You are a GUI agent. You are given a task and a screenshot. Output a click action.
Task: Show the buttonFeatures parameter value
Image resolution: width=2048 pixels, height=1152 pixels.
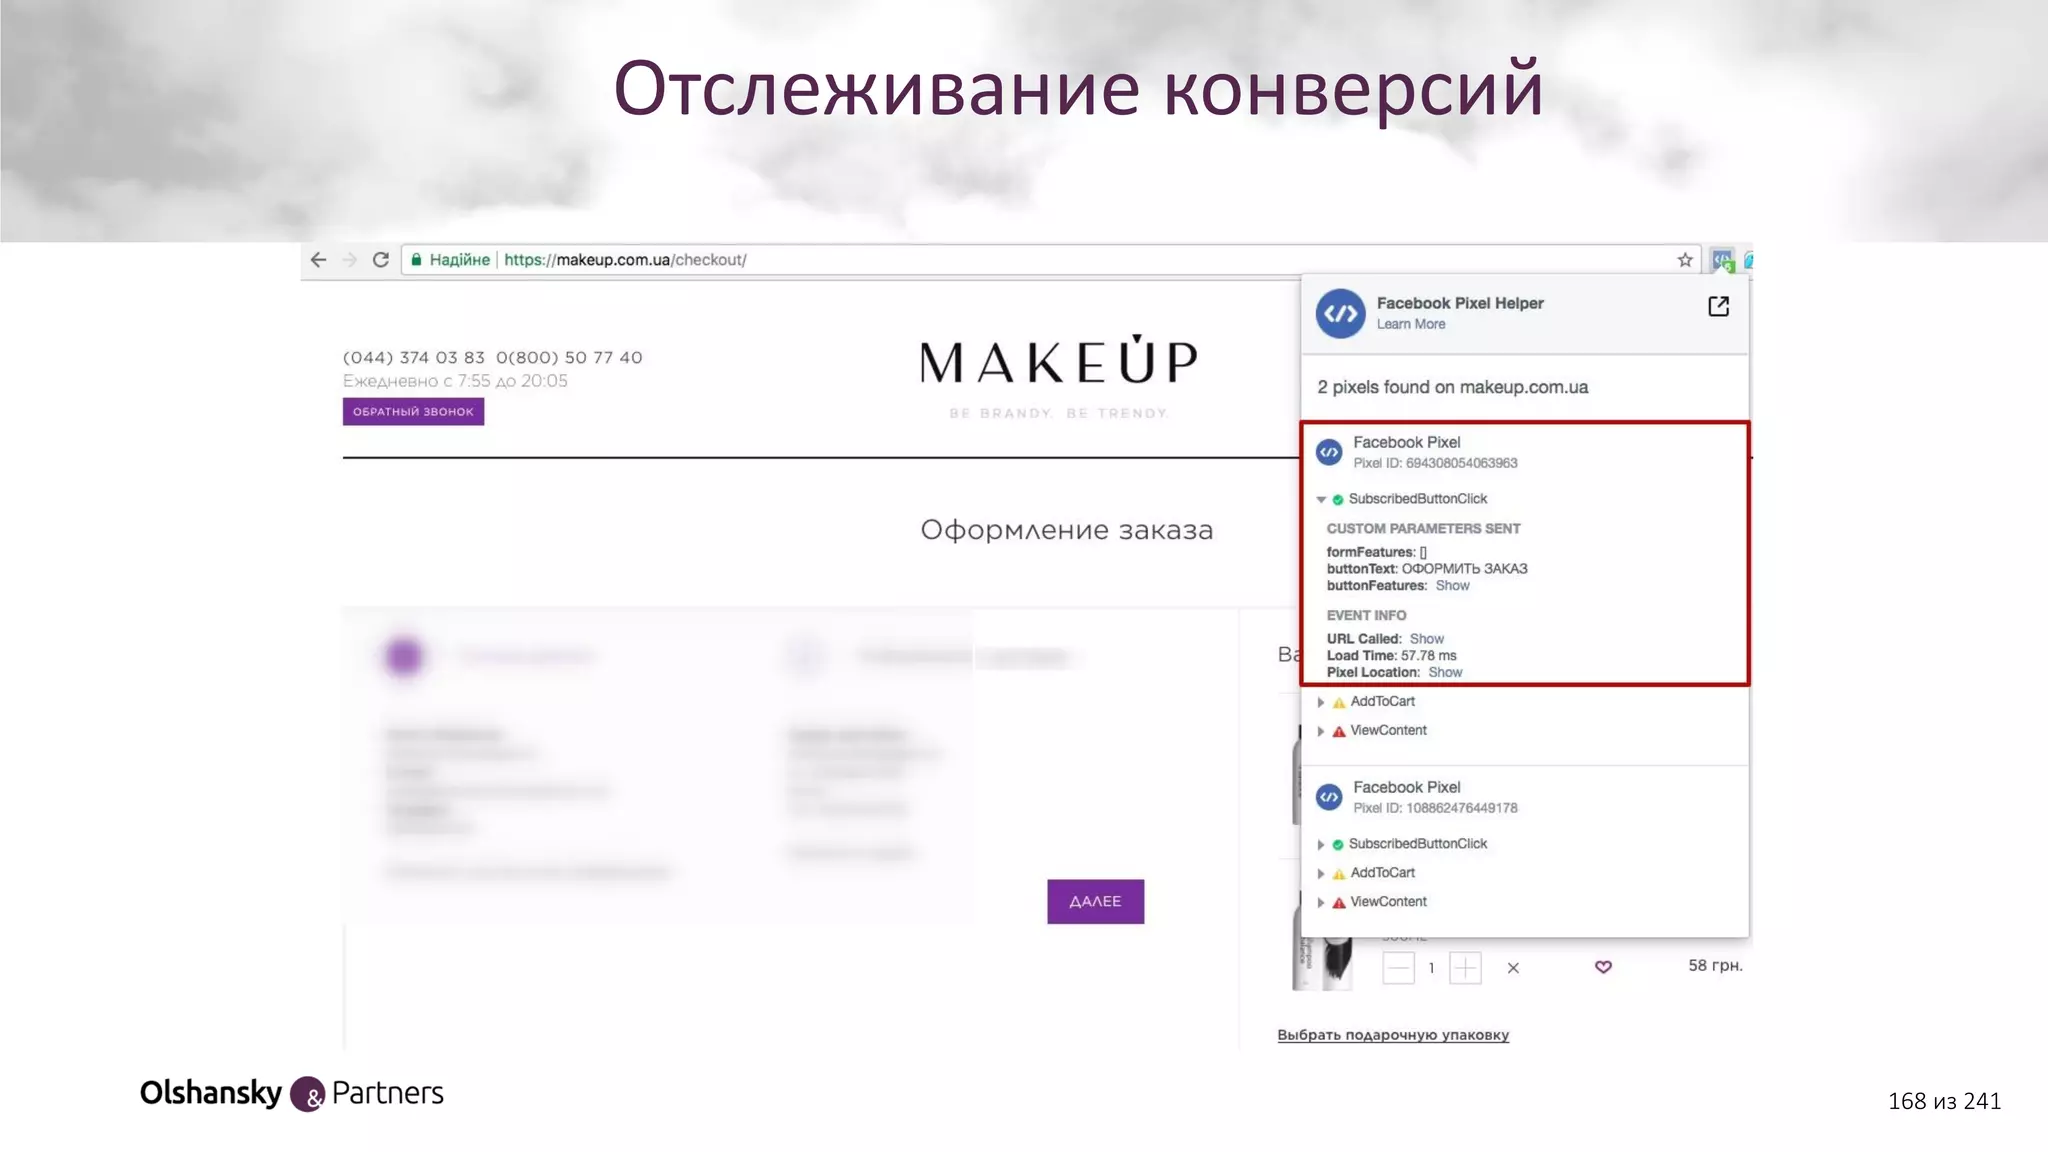[x=1452, y=586]
